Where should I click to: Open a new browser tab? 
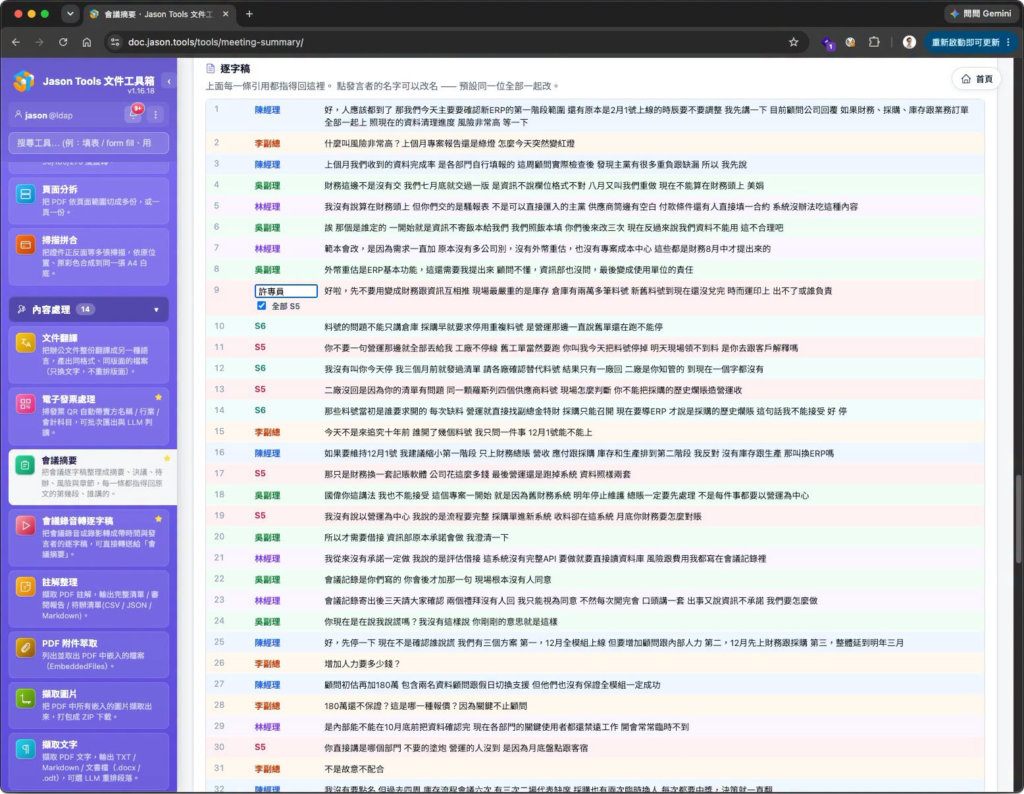[x=249, y=14]
